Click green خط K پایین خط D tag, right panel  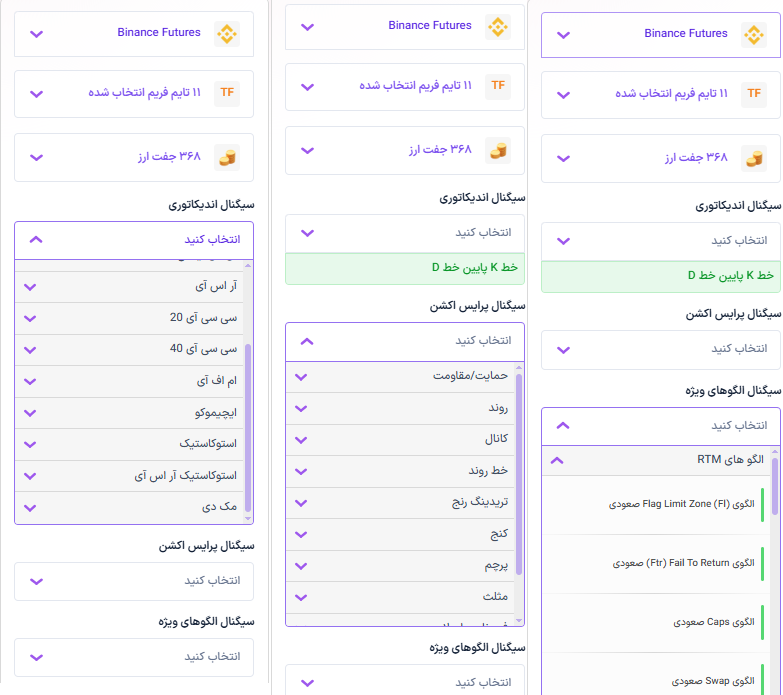tap(661, 276)
